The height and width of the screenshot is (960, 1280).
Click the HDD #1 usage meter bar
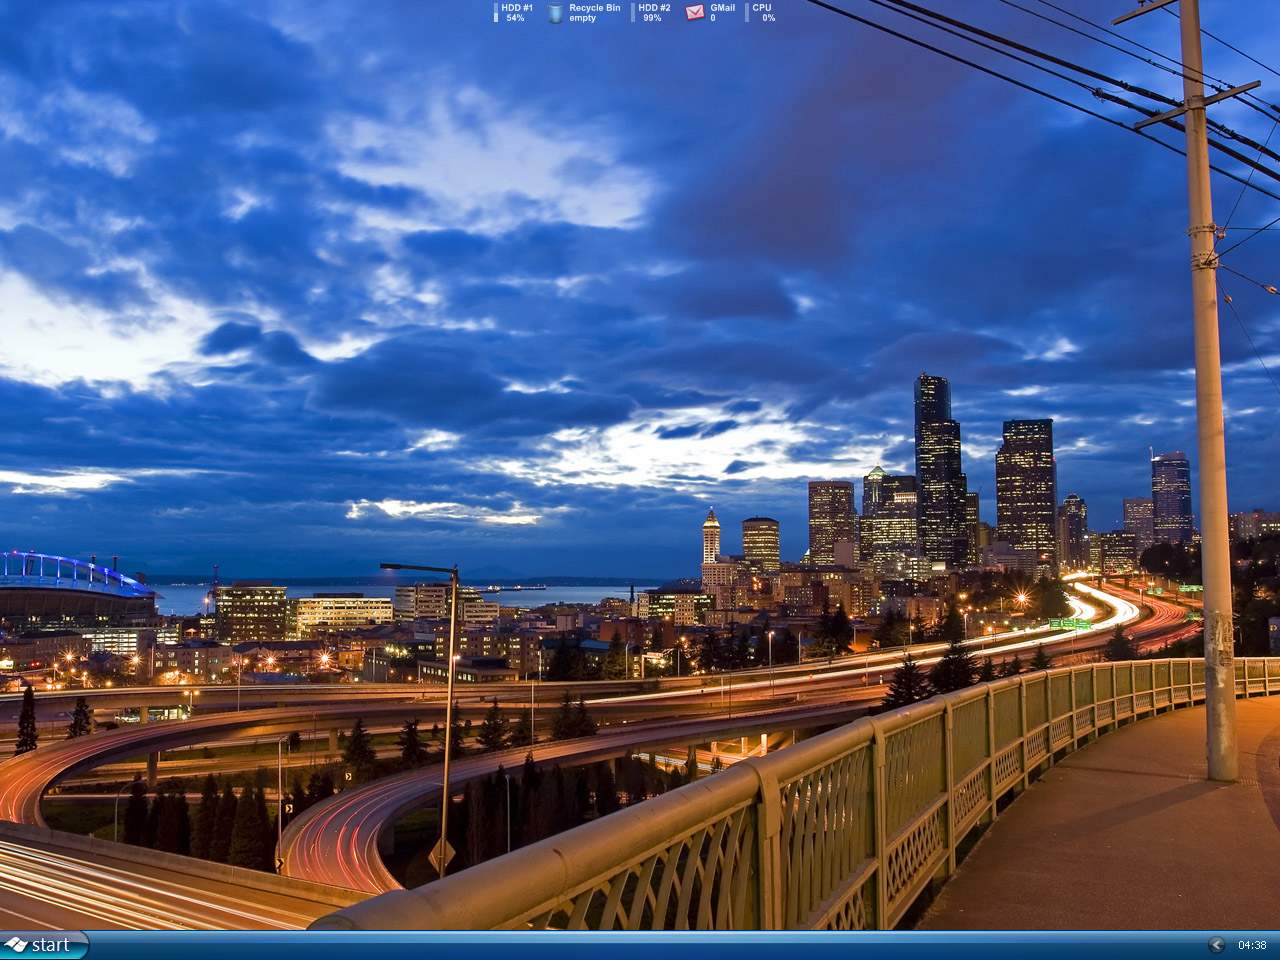coord(496,12)
